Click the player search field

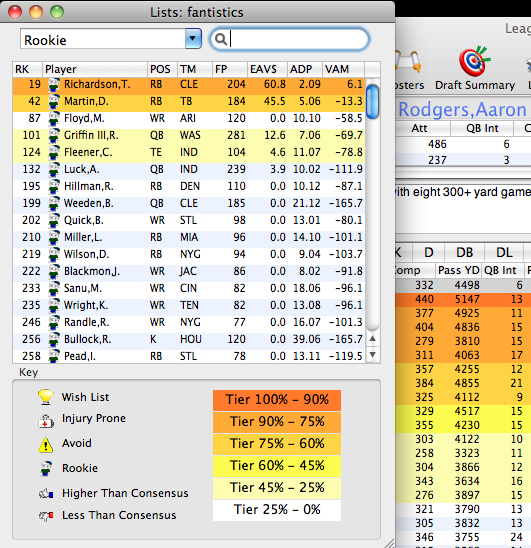point(289,39)
